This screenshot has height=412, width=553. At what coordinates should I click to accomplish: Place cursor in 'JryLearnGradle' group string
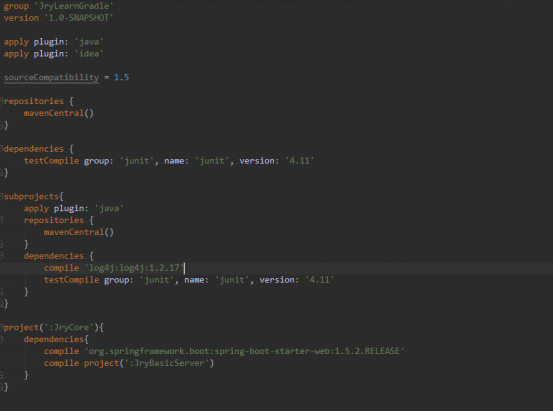[74, 6]
